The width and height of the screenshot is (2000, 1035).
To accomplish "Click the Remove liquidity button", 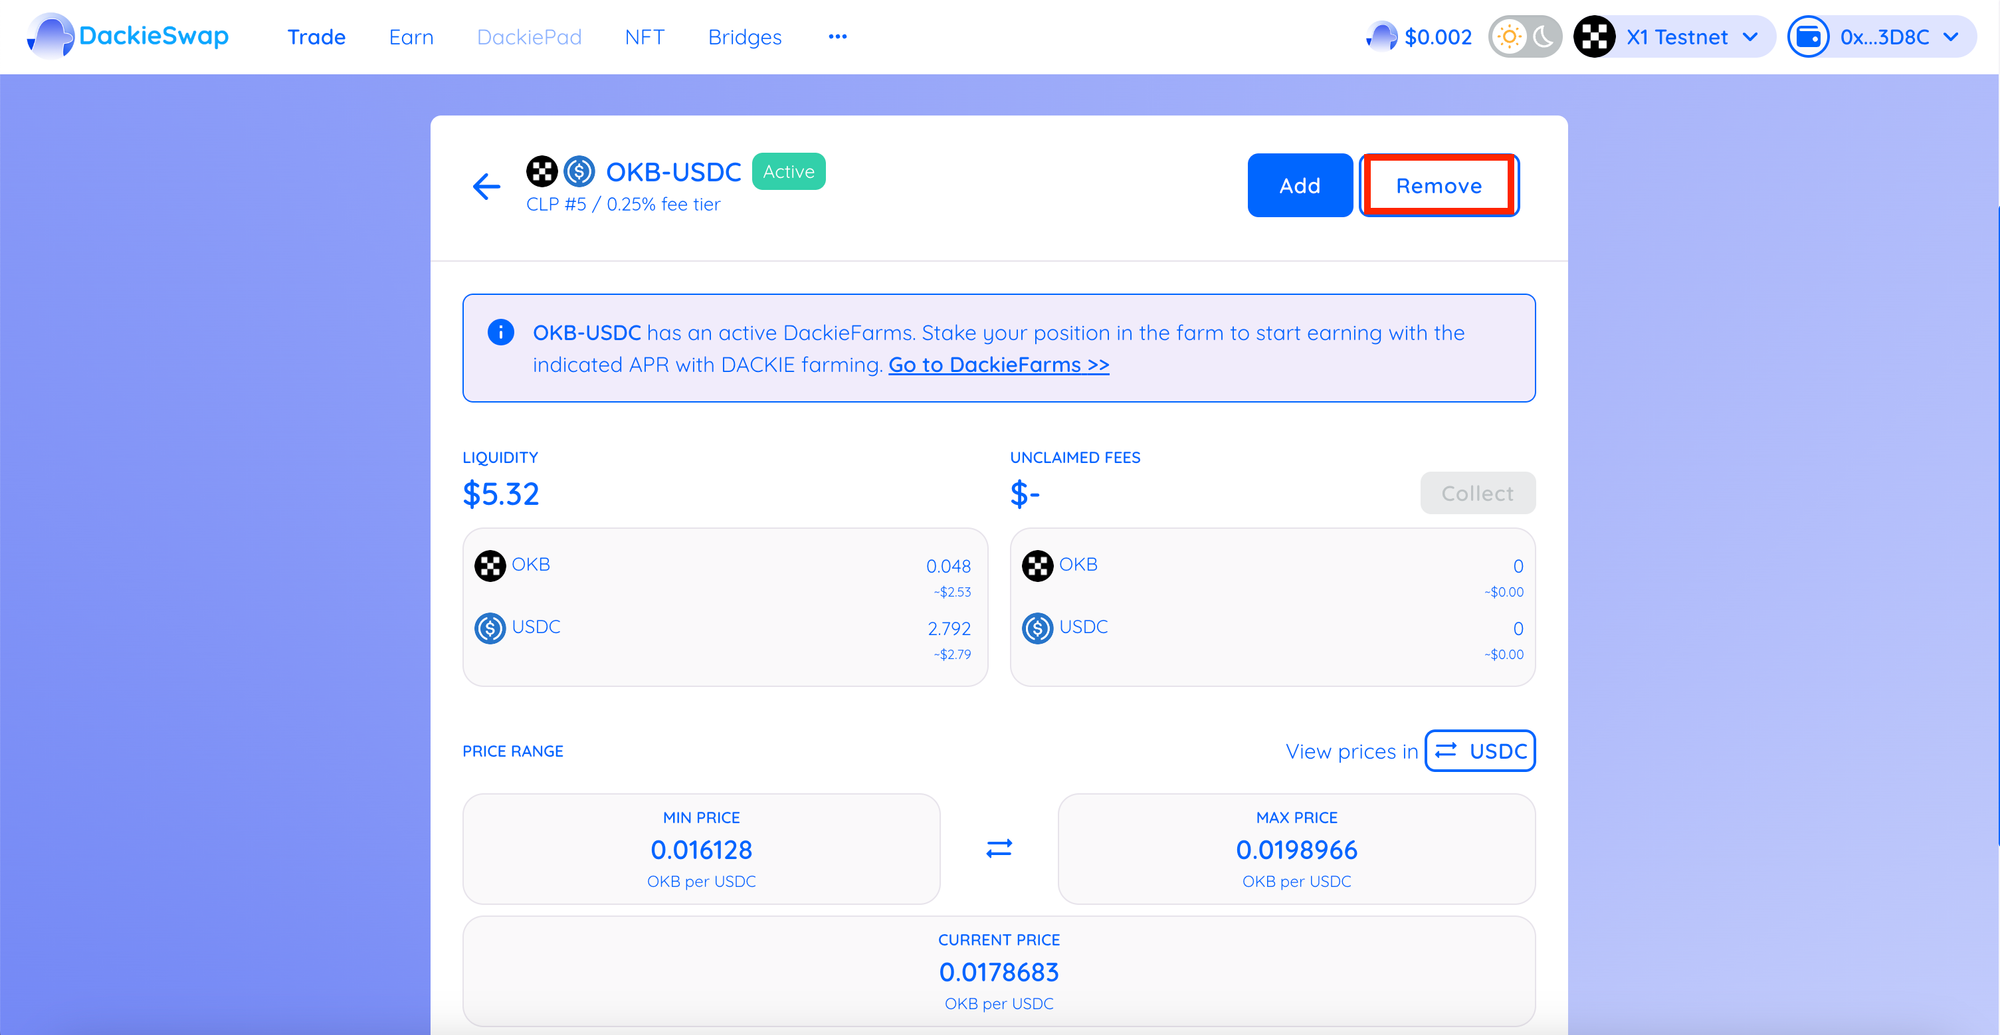I will coord(1439,185).
